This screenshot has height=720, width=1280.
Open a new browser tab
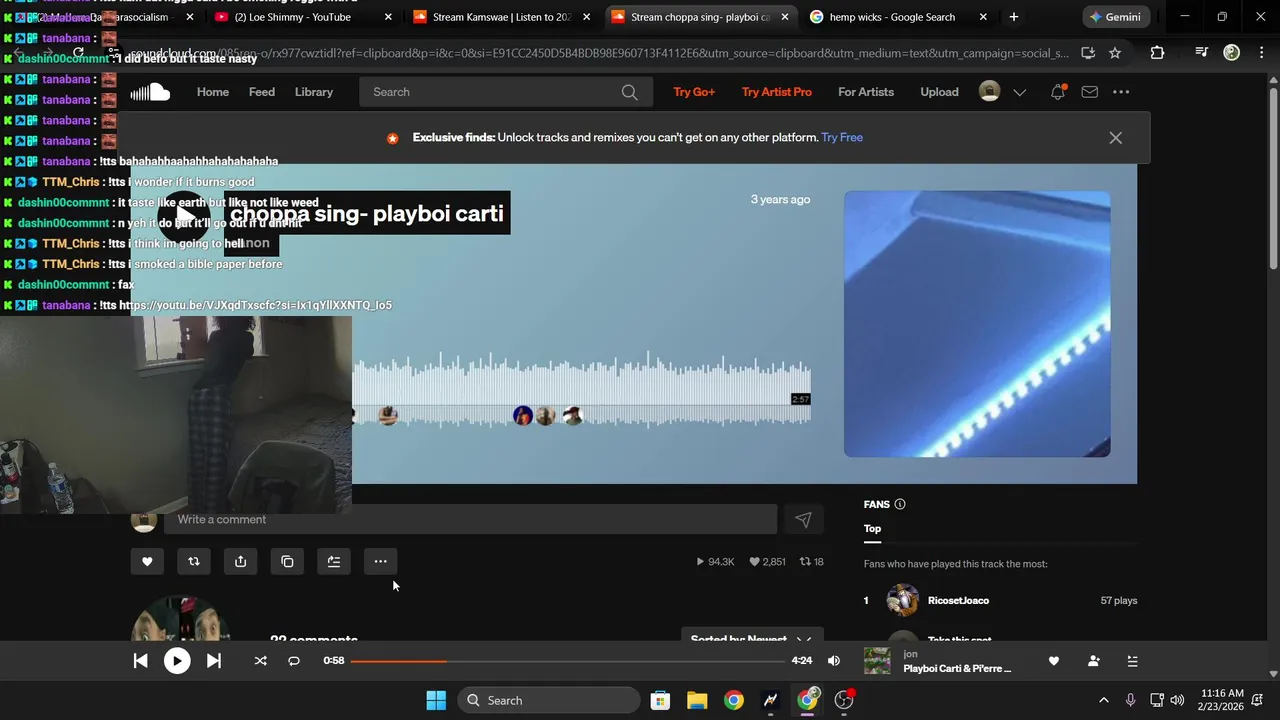[1013, 17]
